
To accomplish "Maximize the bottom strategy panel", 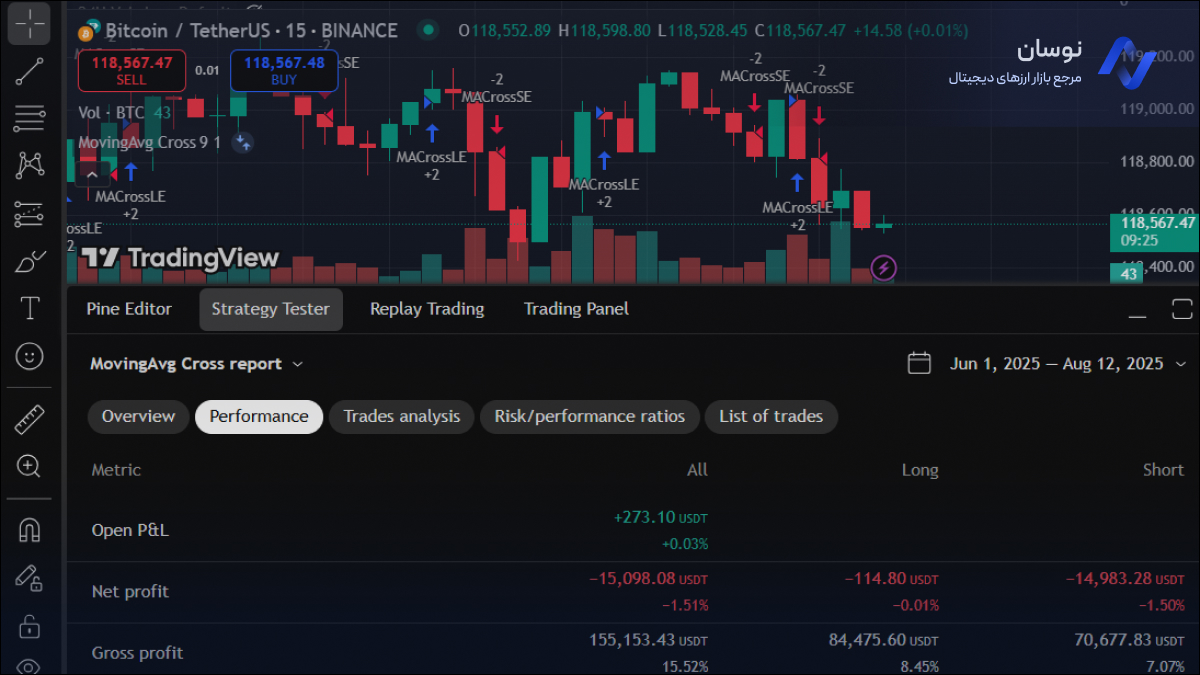I will coord(1182,309).
